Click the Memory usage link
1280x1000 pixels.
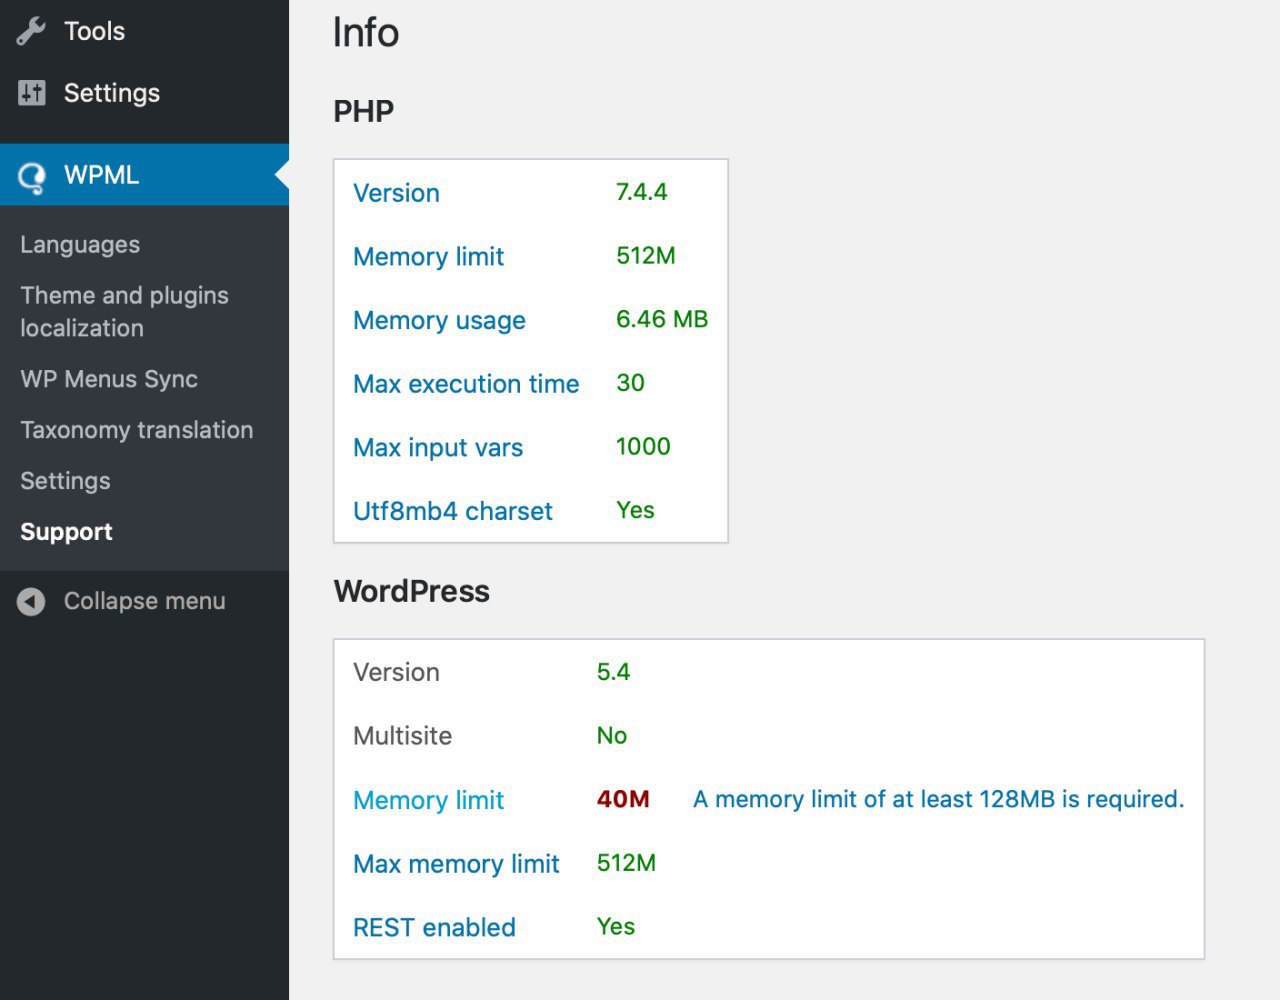click(x=439, y=321)
